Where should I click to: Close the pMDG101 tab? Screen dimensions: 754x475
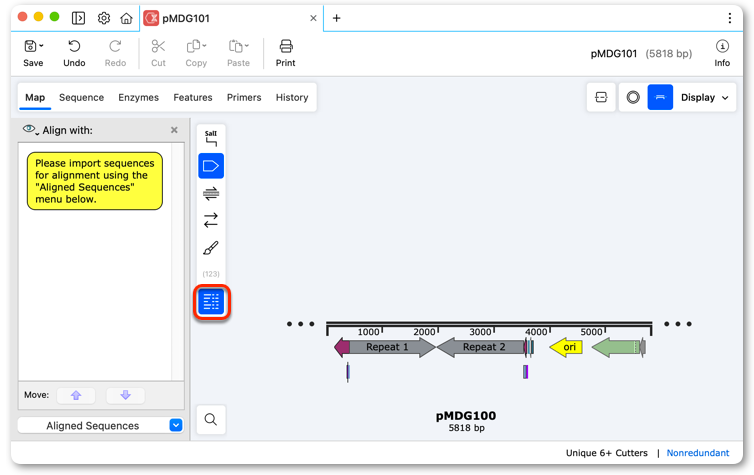pyautogui.click(x=314, y=18)
